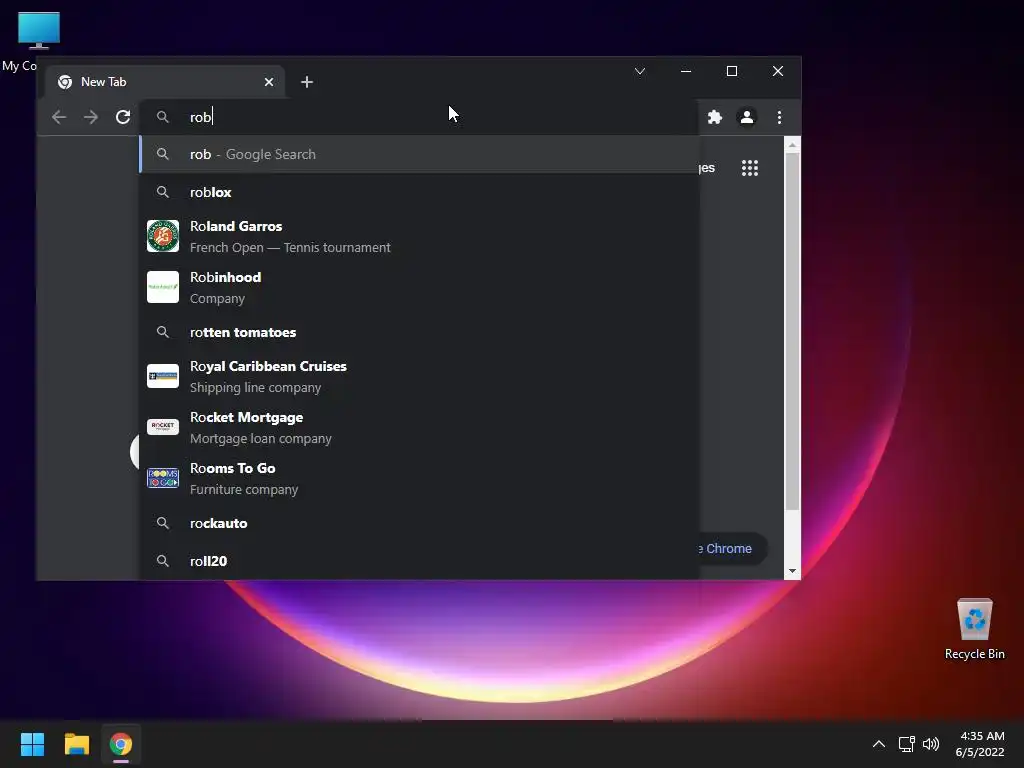Viewport: 1024px width, 768px height.
Task: Open the tab search chevron
Action: coord(640,71)
